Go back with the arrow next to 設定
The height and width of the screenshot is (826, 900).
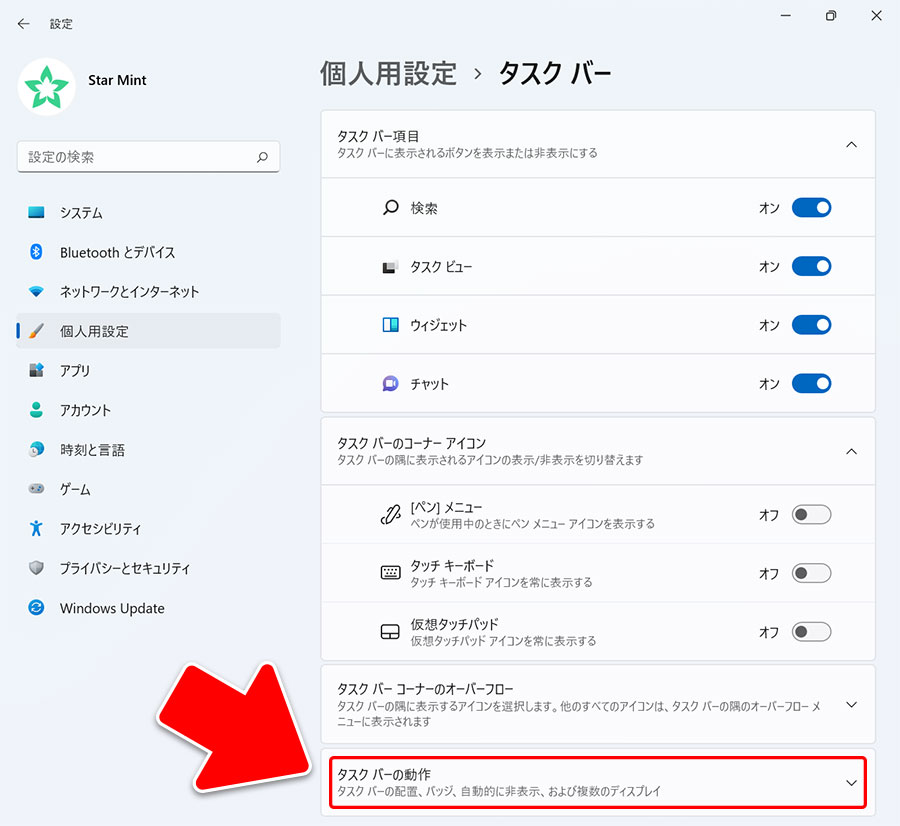[24, 24]
